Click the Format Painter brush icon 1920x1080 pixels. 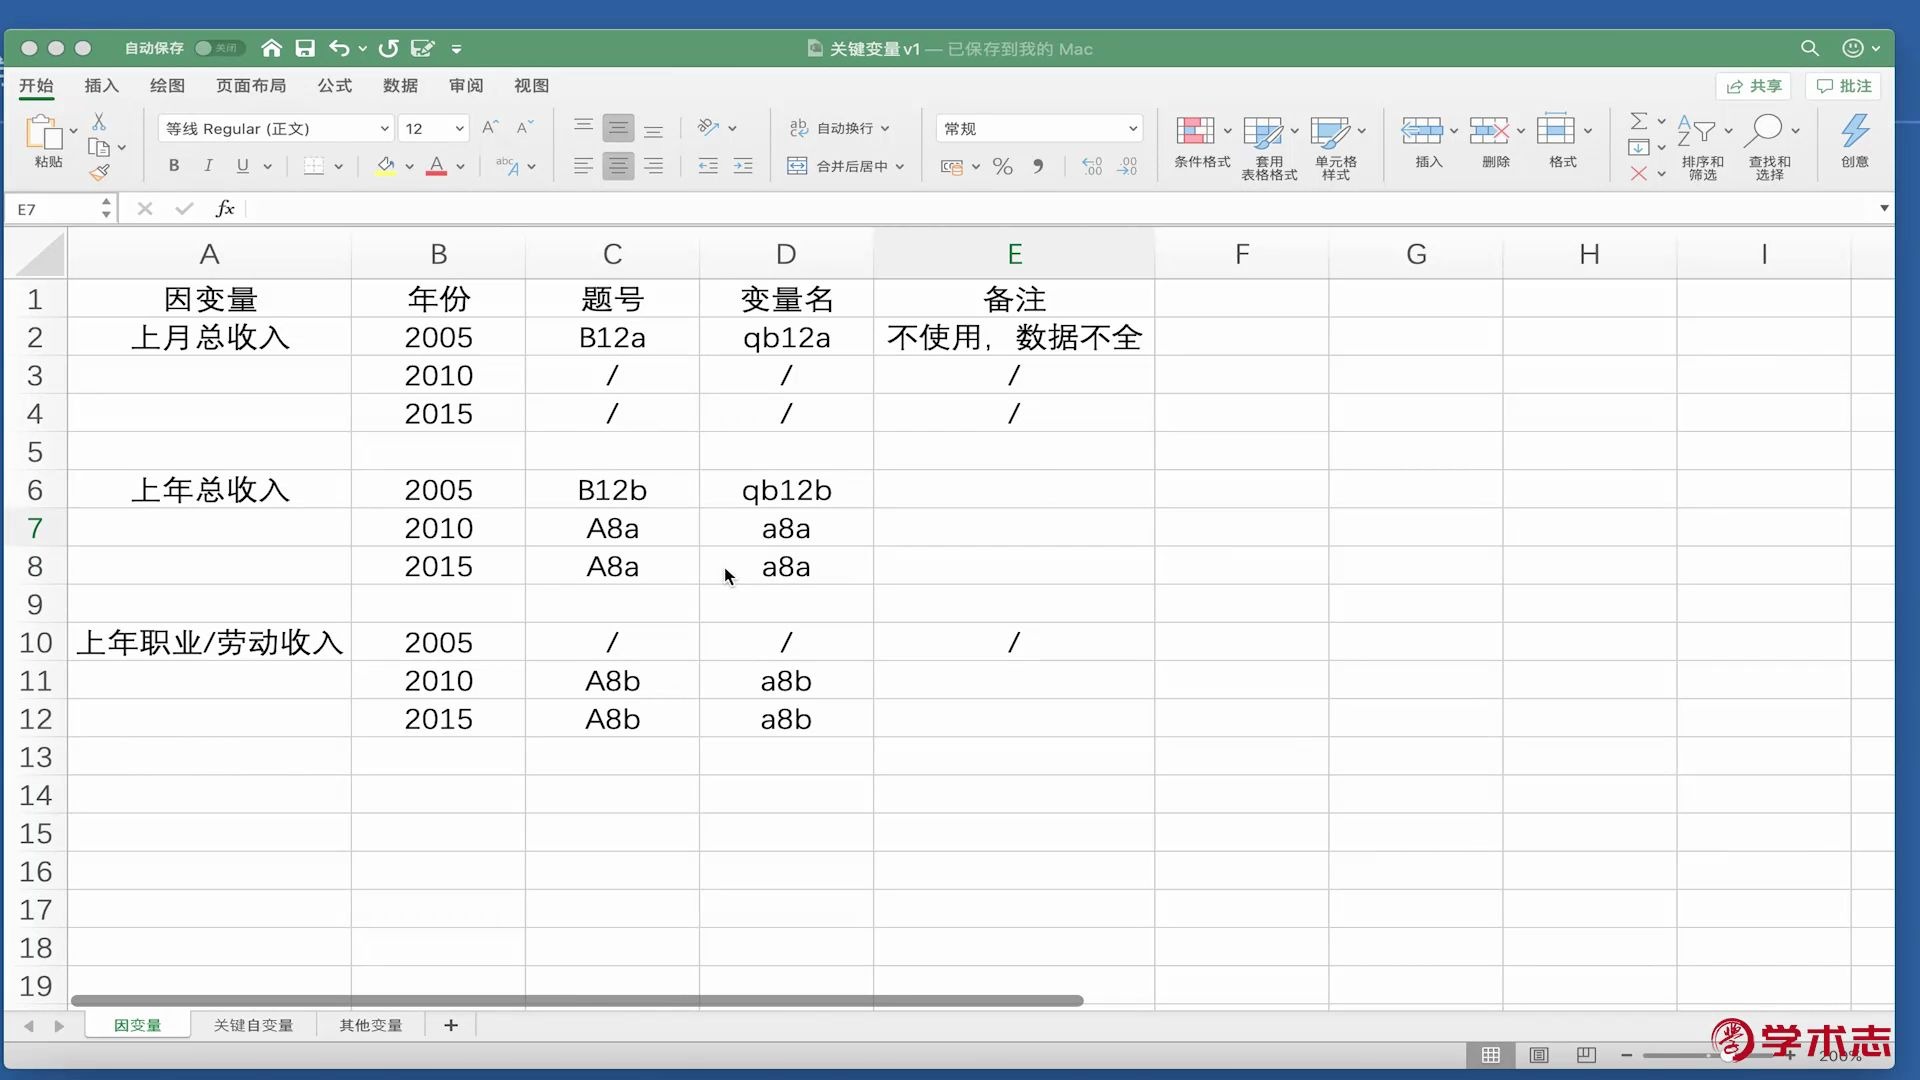click(99, 172)
